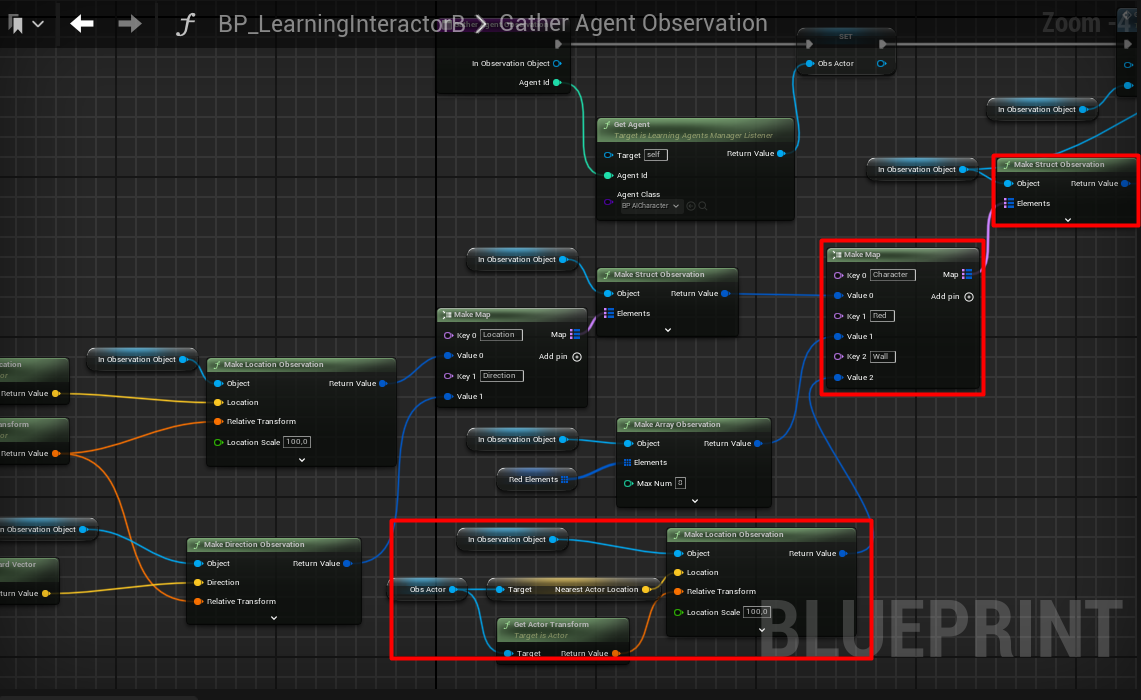Click the Target self field on Get Agent

656,155
